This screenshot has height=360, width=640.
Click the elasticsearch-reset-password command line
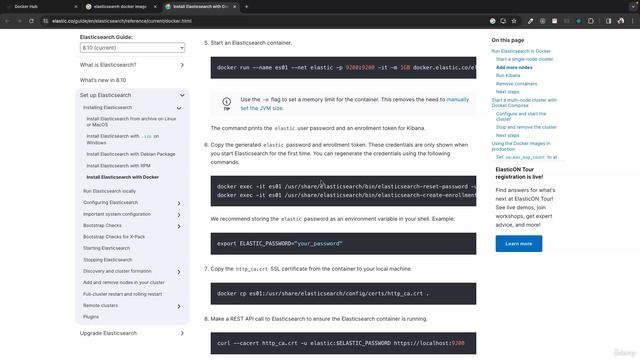[x=346, y=187]
